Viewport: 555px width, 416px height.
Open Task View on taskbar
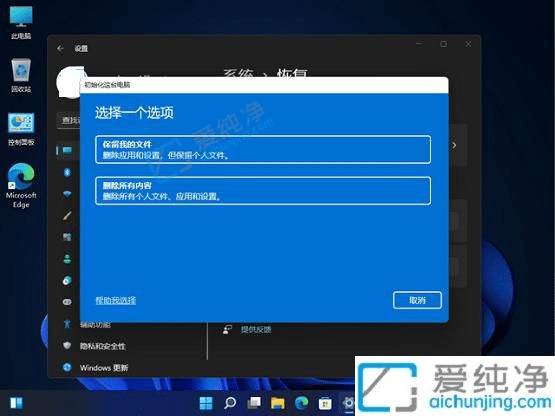click(254, 403)
